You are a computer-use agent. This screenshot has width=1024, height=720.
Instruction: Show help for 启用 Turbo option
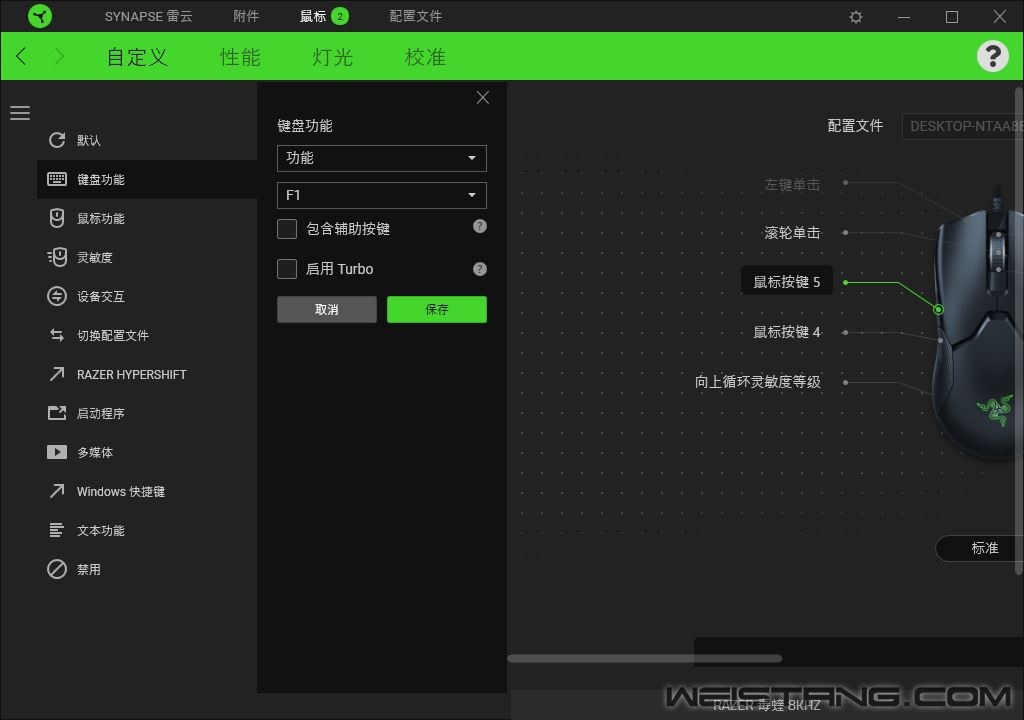[479, 269]
